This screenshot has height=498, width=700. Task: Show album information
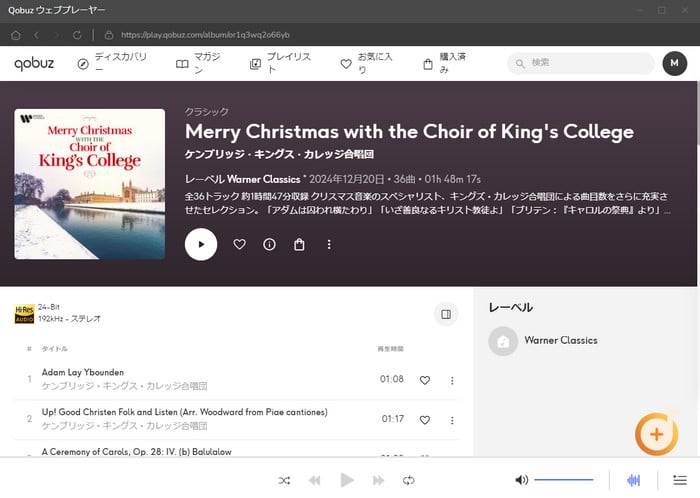coord(269,244)
